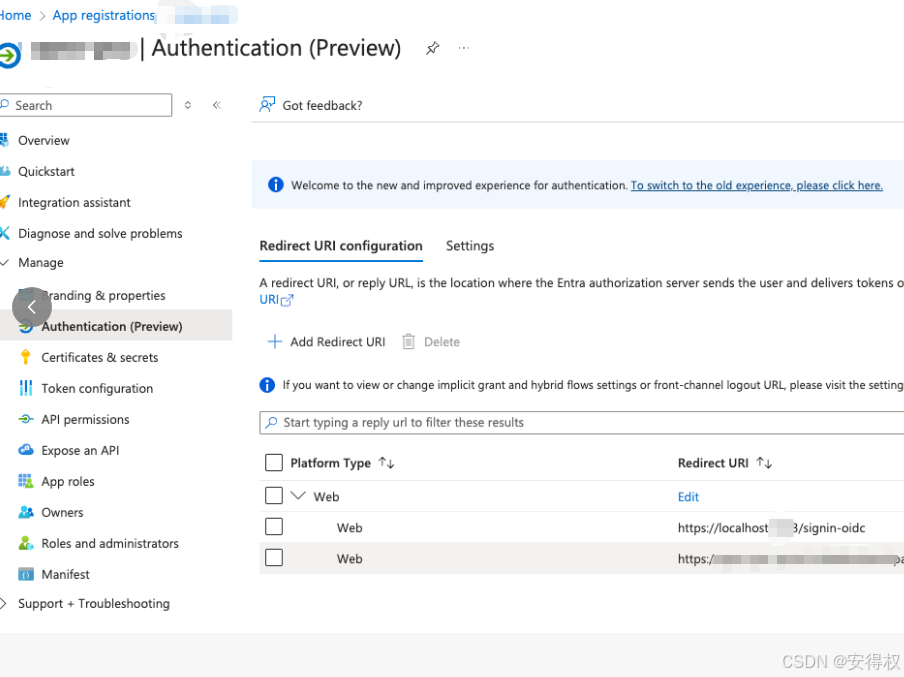Click https://localhost signin-oidc URI text
Viewport: 904px width, 677px height.
[771, 528]
